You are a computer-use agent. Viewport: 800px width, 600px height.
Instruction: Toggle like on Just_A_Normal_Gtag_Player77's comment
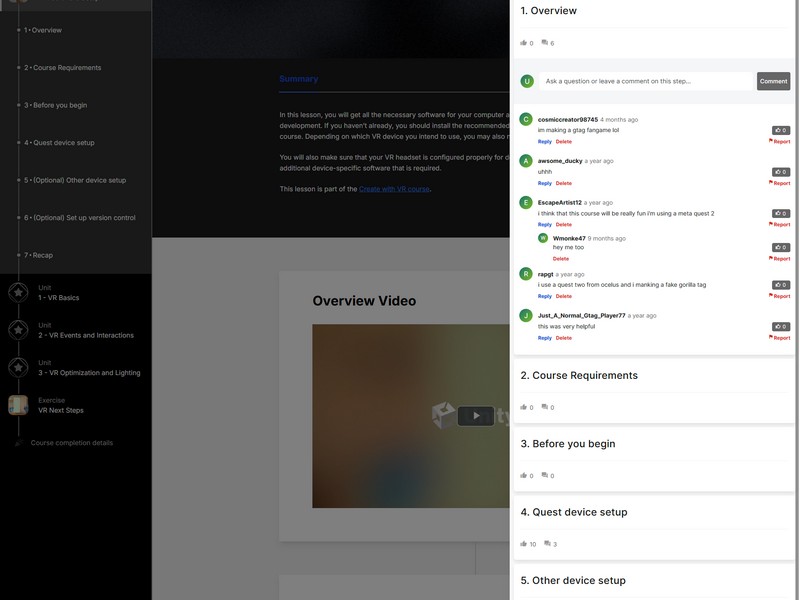780,327
